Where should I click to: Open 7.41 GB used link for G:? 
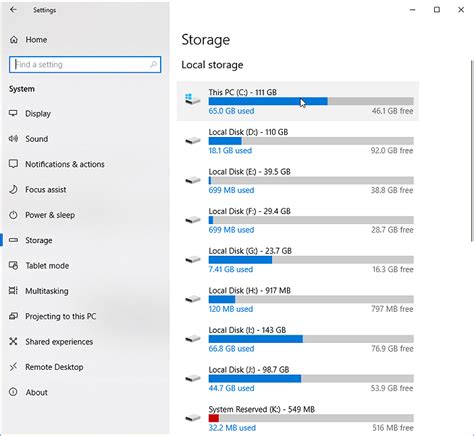click(x=231, y=269)
